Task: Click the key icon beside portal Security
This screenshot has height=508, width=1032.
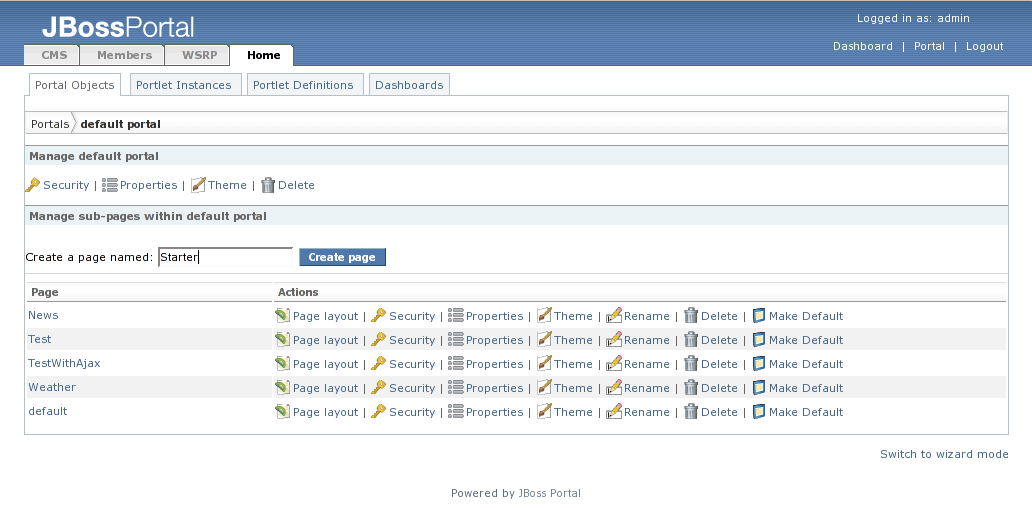Action: [x=32, y=185]
